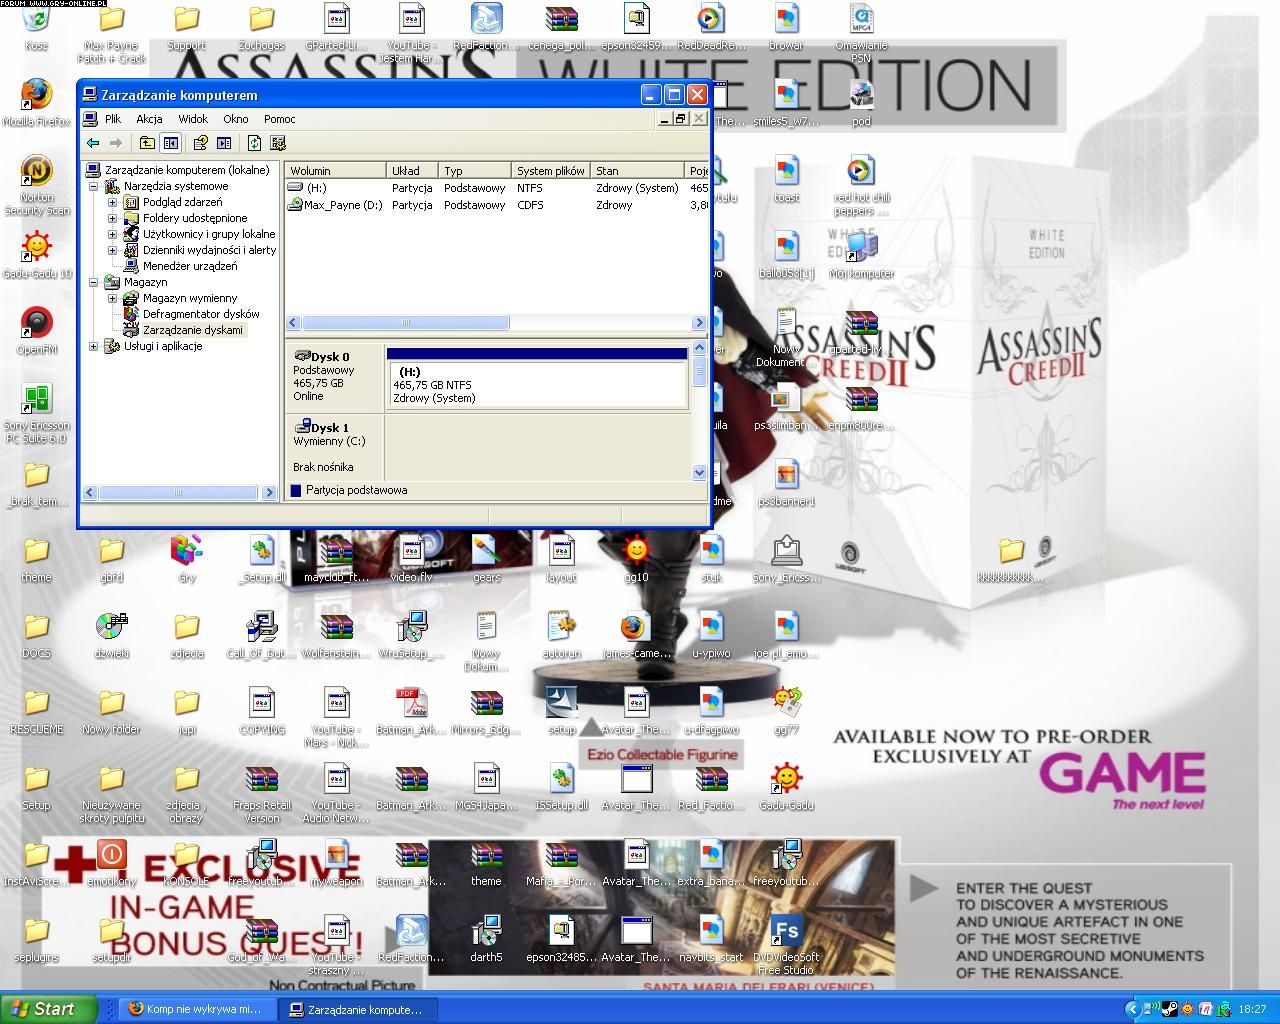Click the H: partition block in Dysk 0
Screen dimensions: 1280x1024
[535, 384]
